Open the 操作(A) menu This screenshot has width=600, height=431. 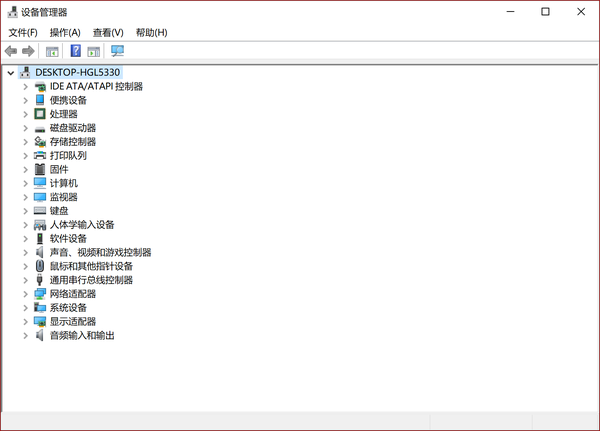coord(65,33)
